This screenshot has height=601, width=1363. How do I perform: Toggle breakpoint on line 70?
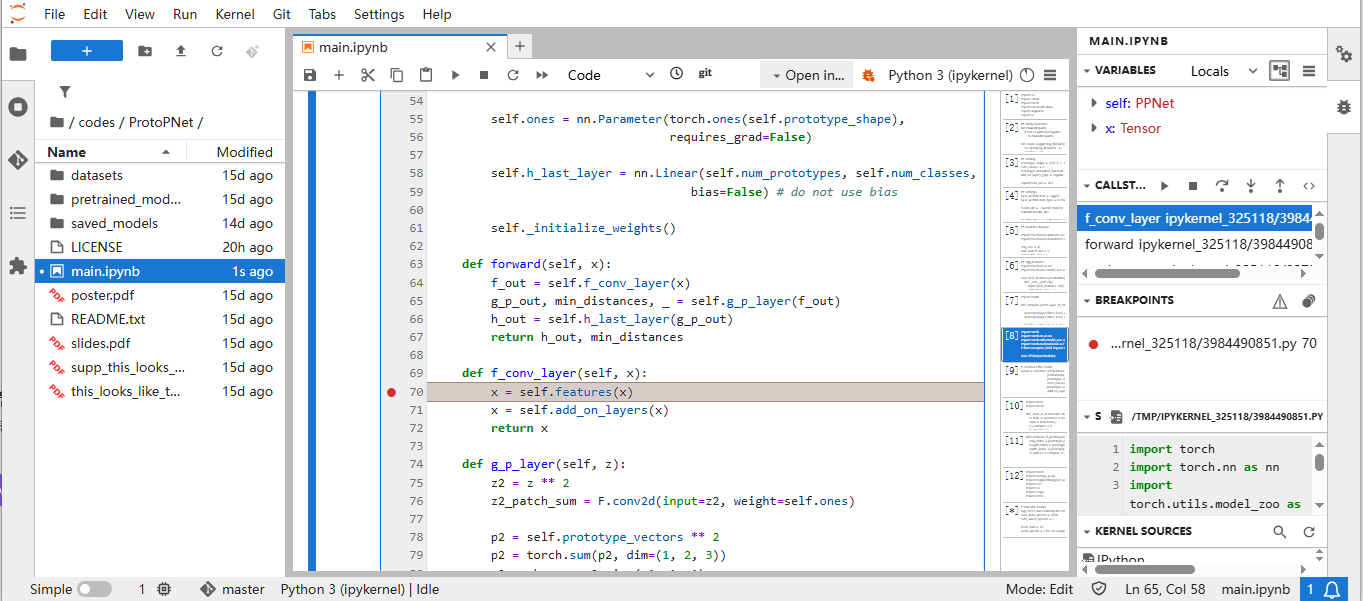tap(392, 392)
